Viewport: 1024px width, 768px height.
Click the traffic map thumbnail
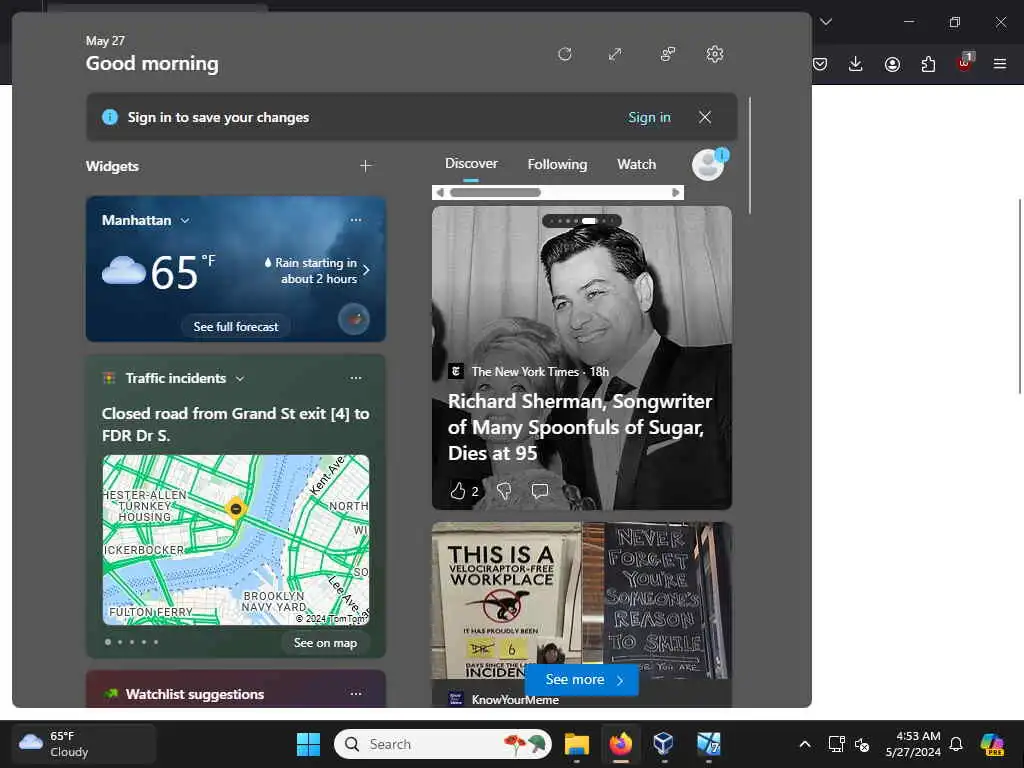(236, 540)
